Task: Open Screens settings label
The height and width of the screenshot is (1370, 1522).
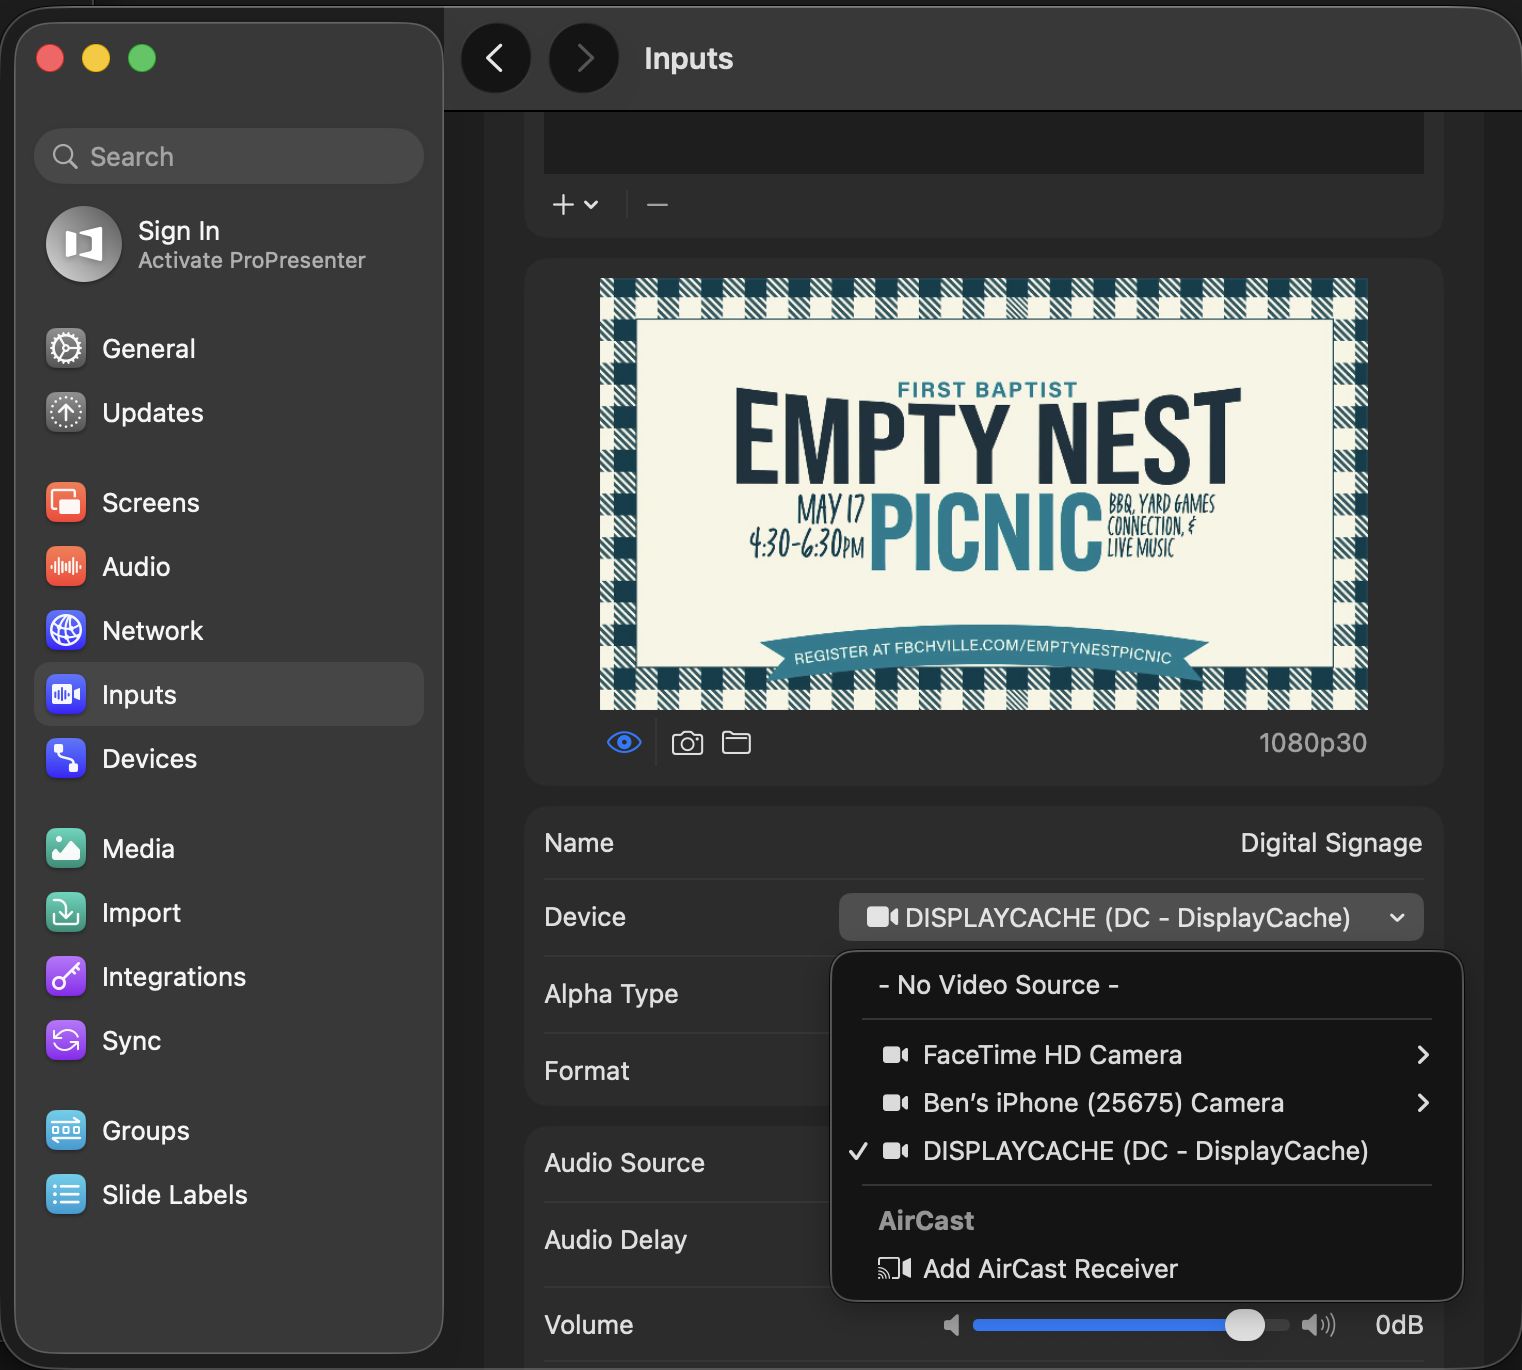Action: 151,503
